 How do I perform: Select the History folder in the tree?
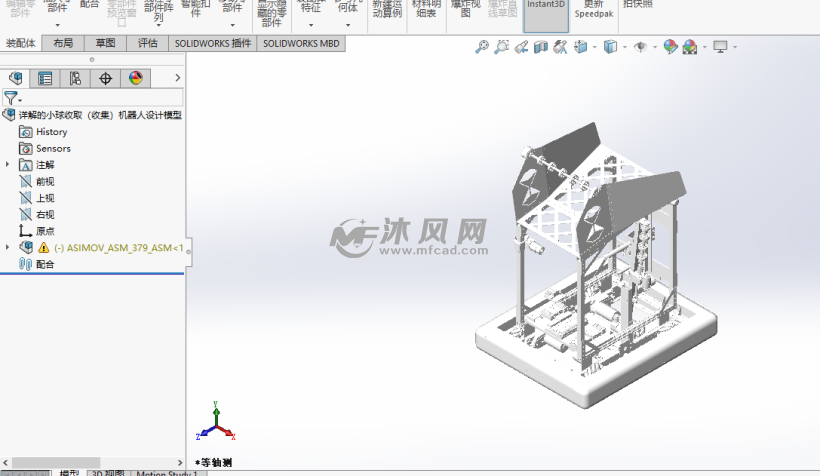point(51,132)
